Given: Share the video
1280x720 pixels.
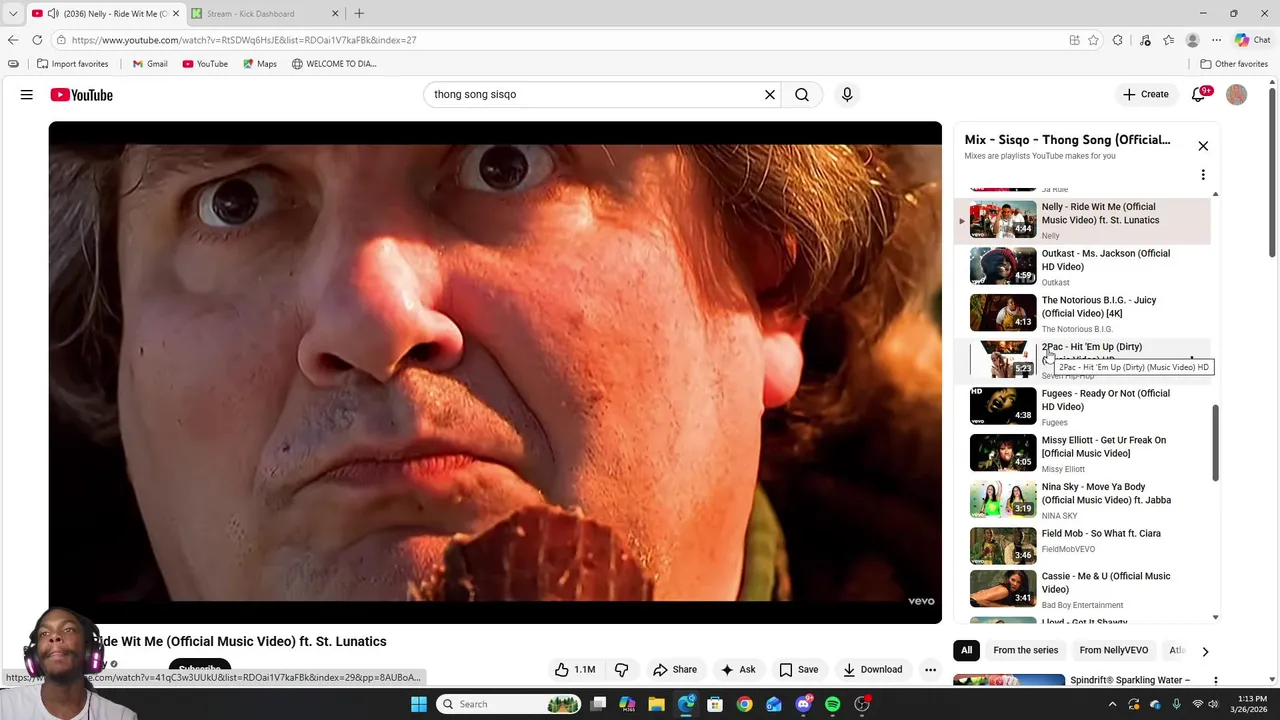Looking at the screenshot, I should click(674, 670).
